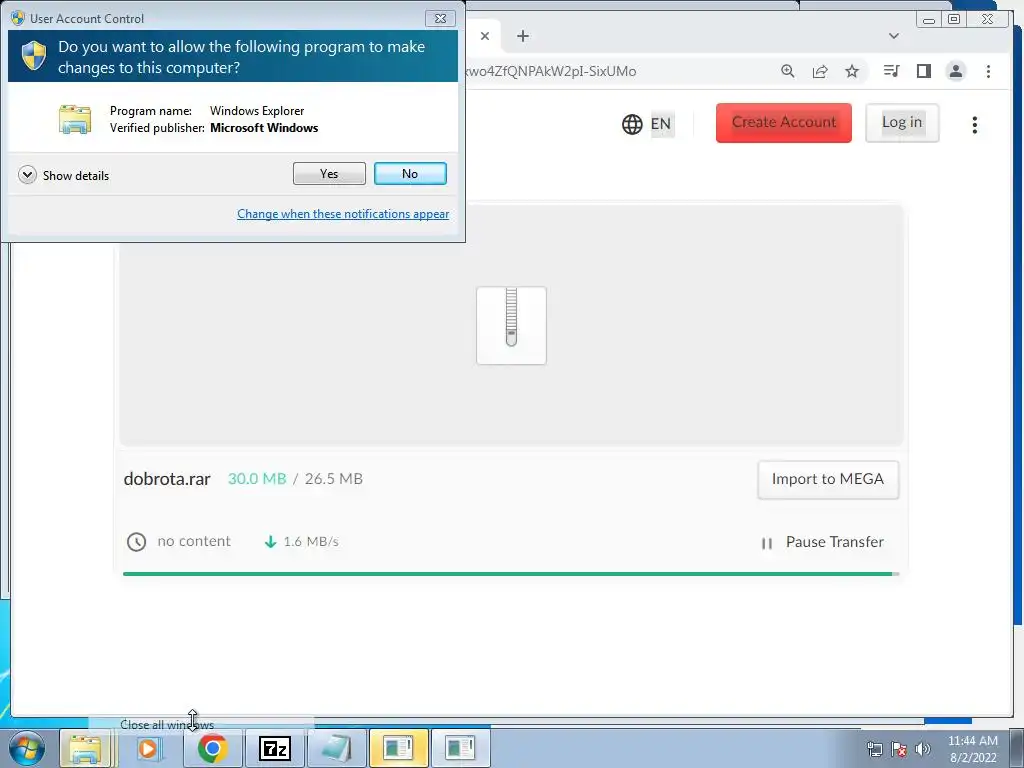Image resolution: width=1024 pixels, height=768 pixels.
Task: Bookmark this page with the star icon
Action: 852,71
